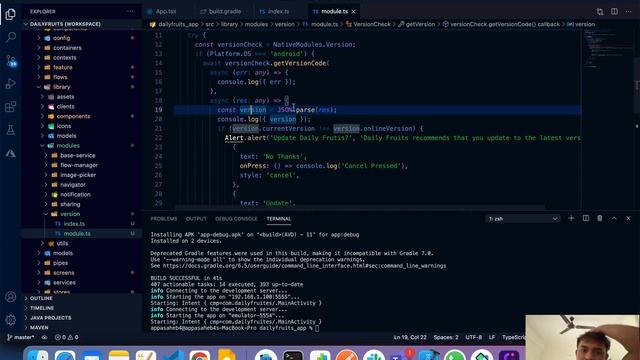Image resolution: width=640 pixels, height=360 pixels.
Task: Close the module.ts editor tab
Action: pyautogui.click(x=353, y=11)
